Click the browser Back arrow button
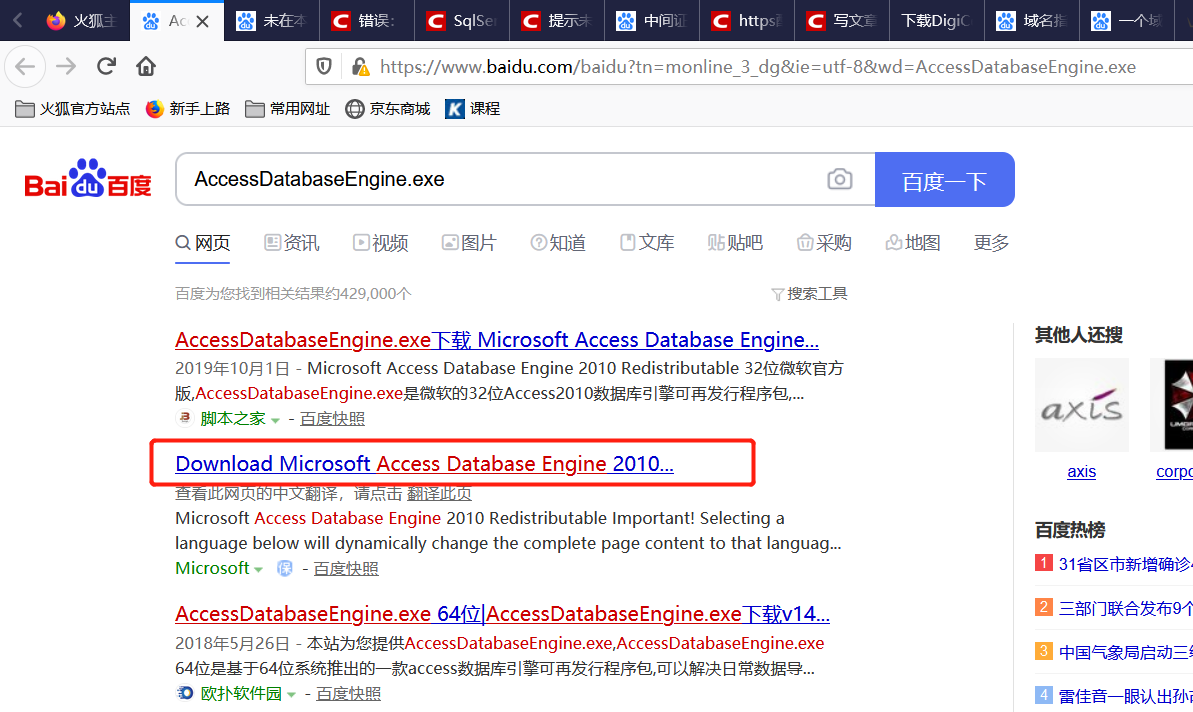 (x=25, y=67)
